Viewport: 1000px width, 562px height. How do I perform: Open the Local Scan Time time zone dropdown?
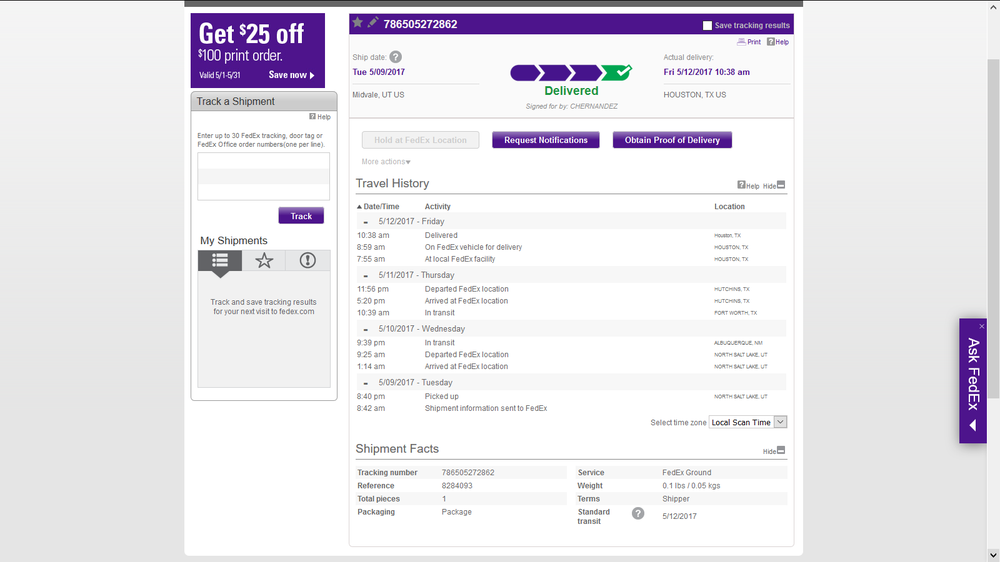click(x=748, y=423)
